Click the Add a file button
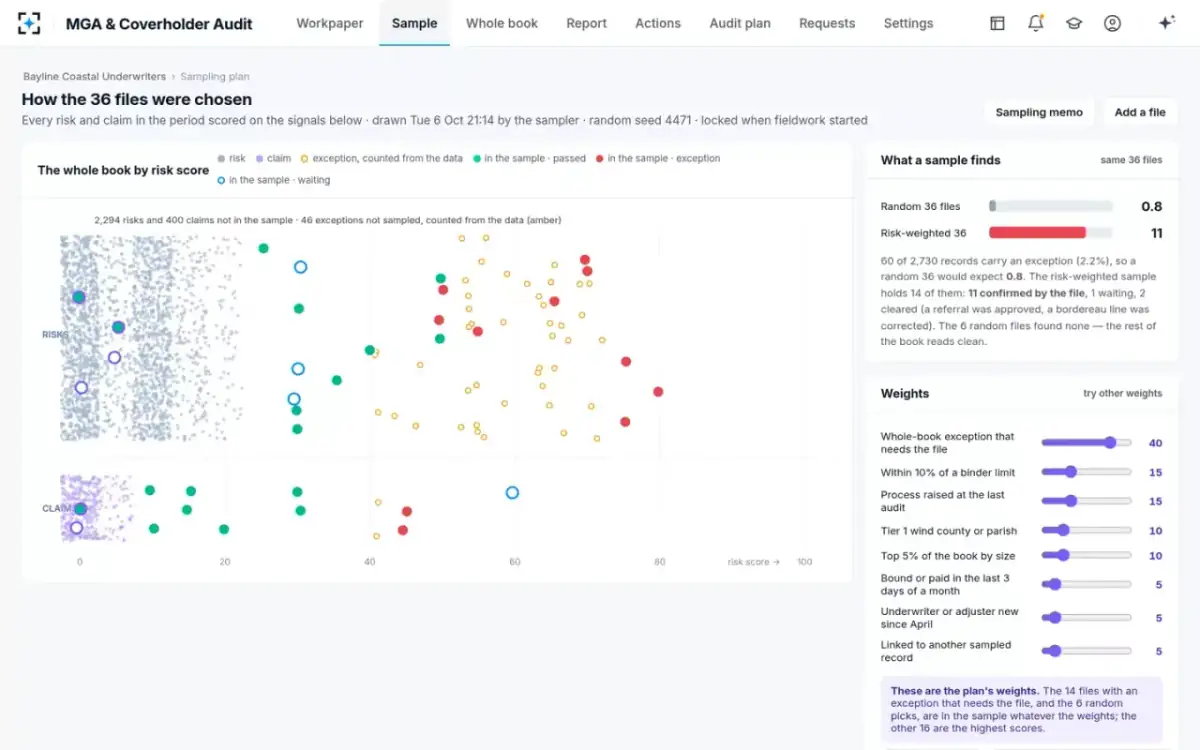The width and height of the screenshot is (1200, 750). pyautogui.click(x=1140, y=112)
